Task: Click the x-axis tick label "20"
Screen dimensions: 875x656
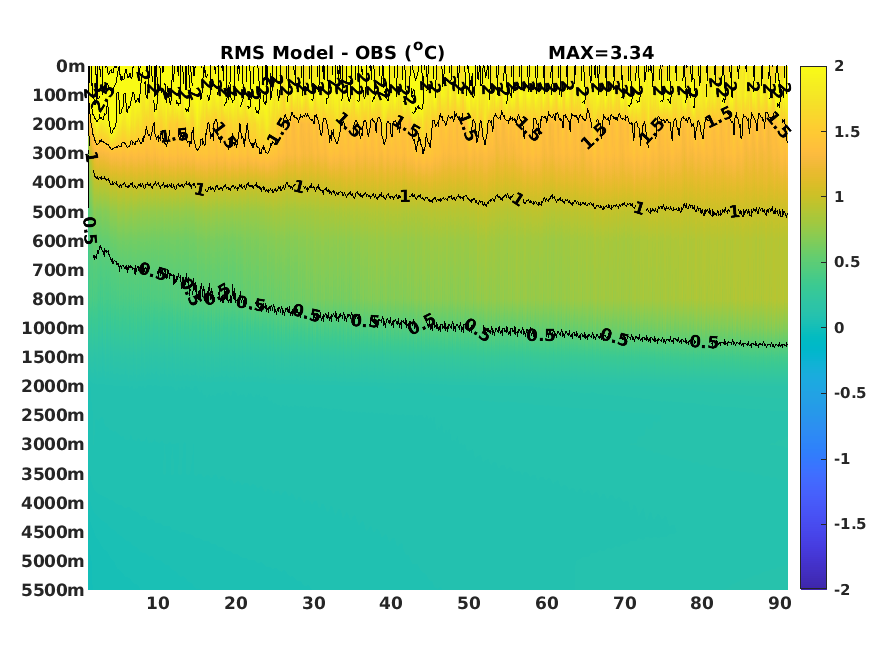Action: [x=235, y=604]
